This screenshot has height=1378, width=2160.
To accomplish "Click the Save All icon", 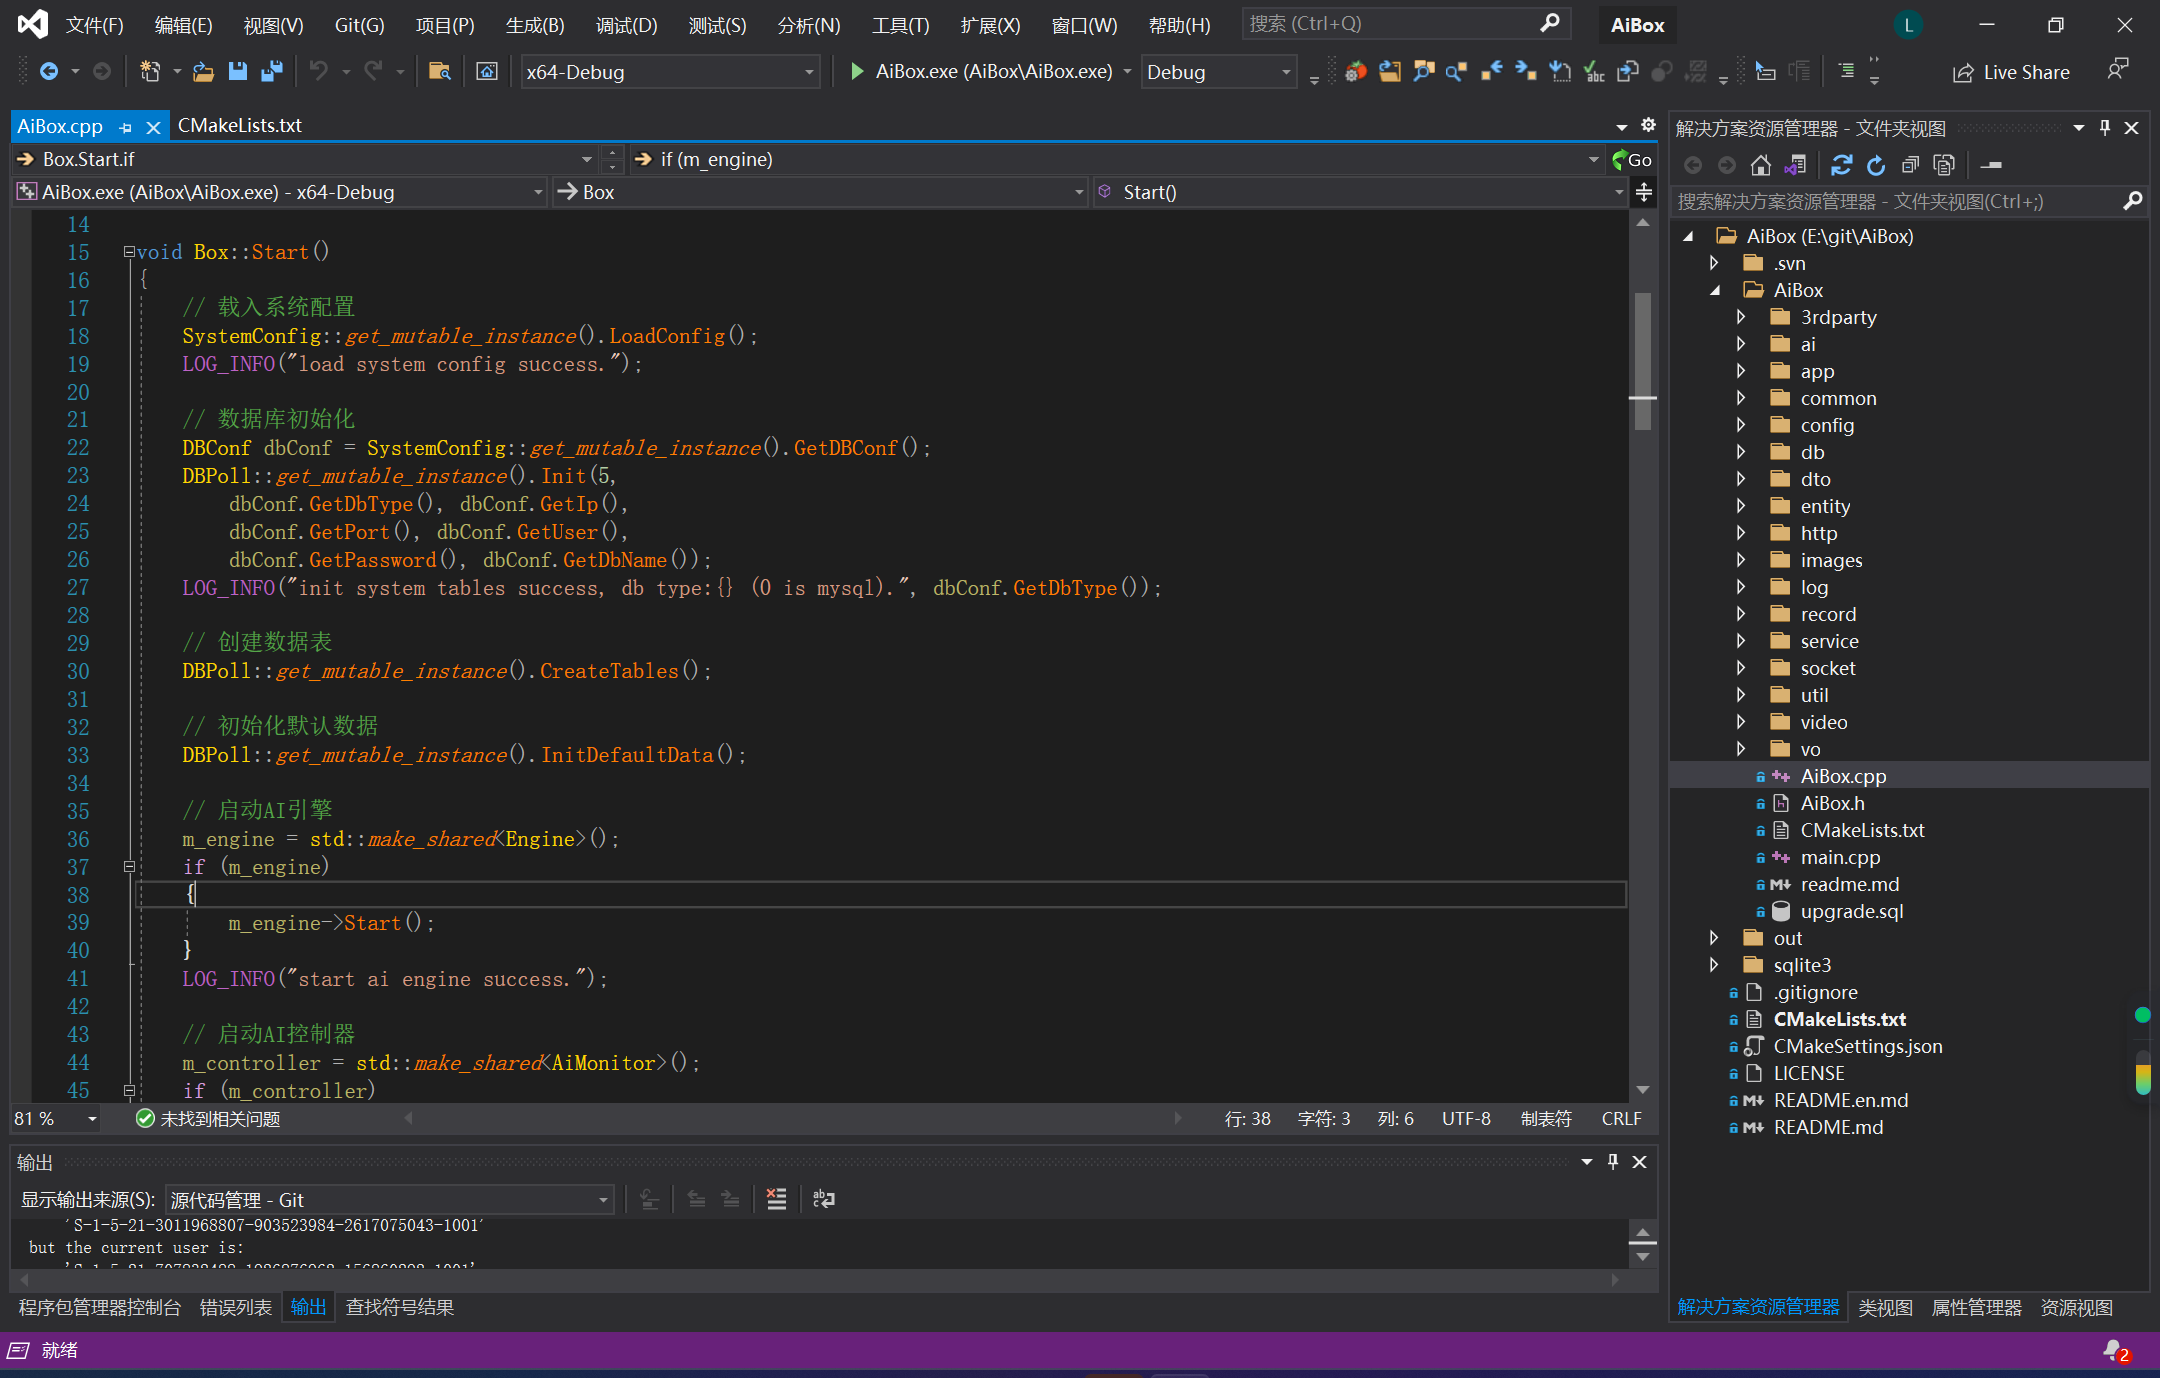I will coord(271,71).
